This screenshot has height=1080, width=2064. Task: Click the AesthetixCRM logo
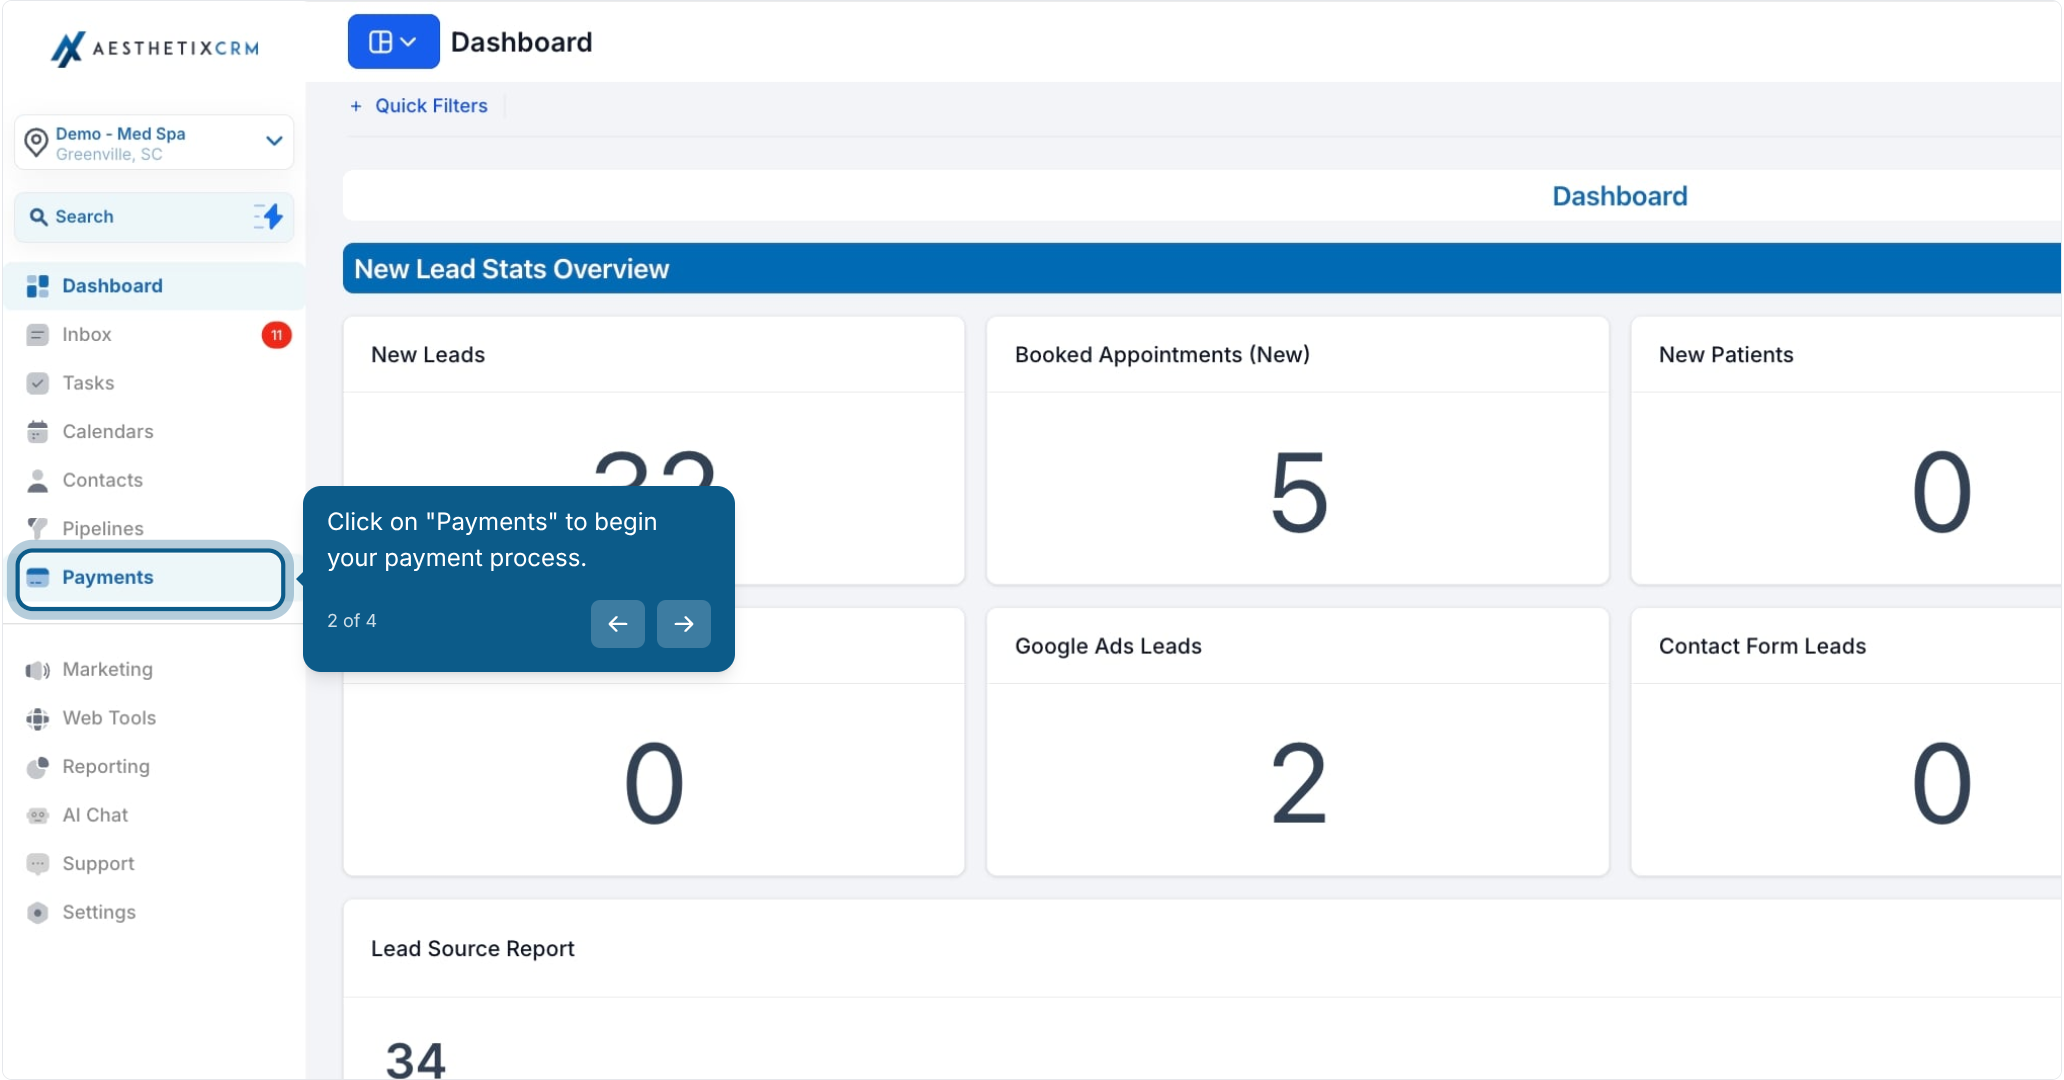(155, 47)
